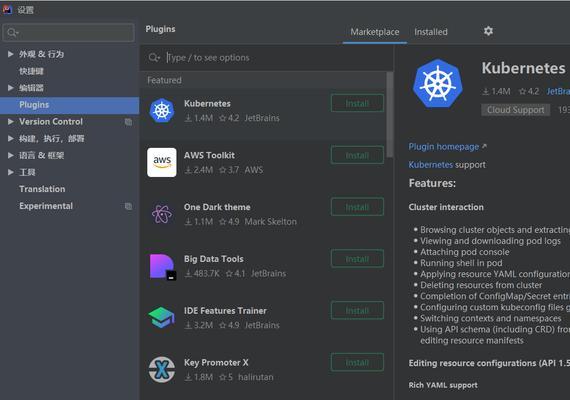Click 'Deleting resources from cluster' text

pos(481,285)
